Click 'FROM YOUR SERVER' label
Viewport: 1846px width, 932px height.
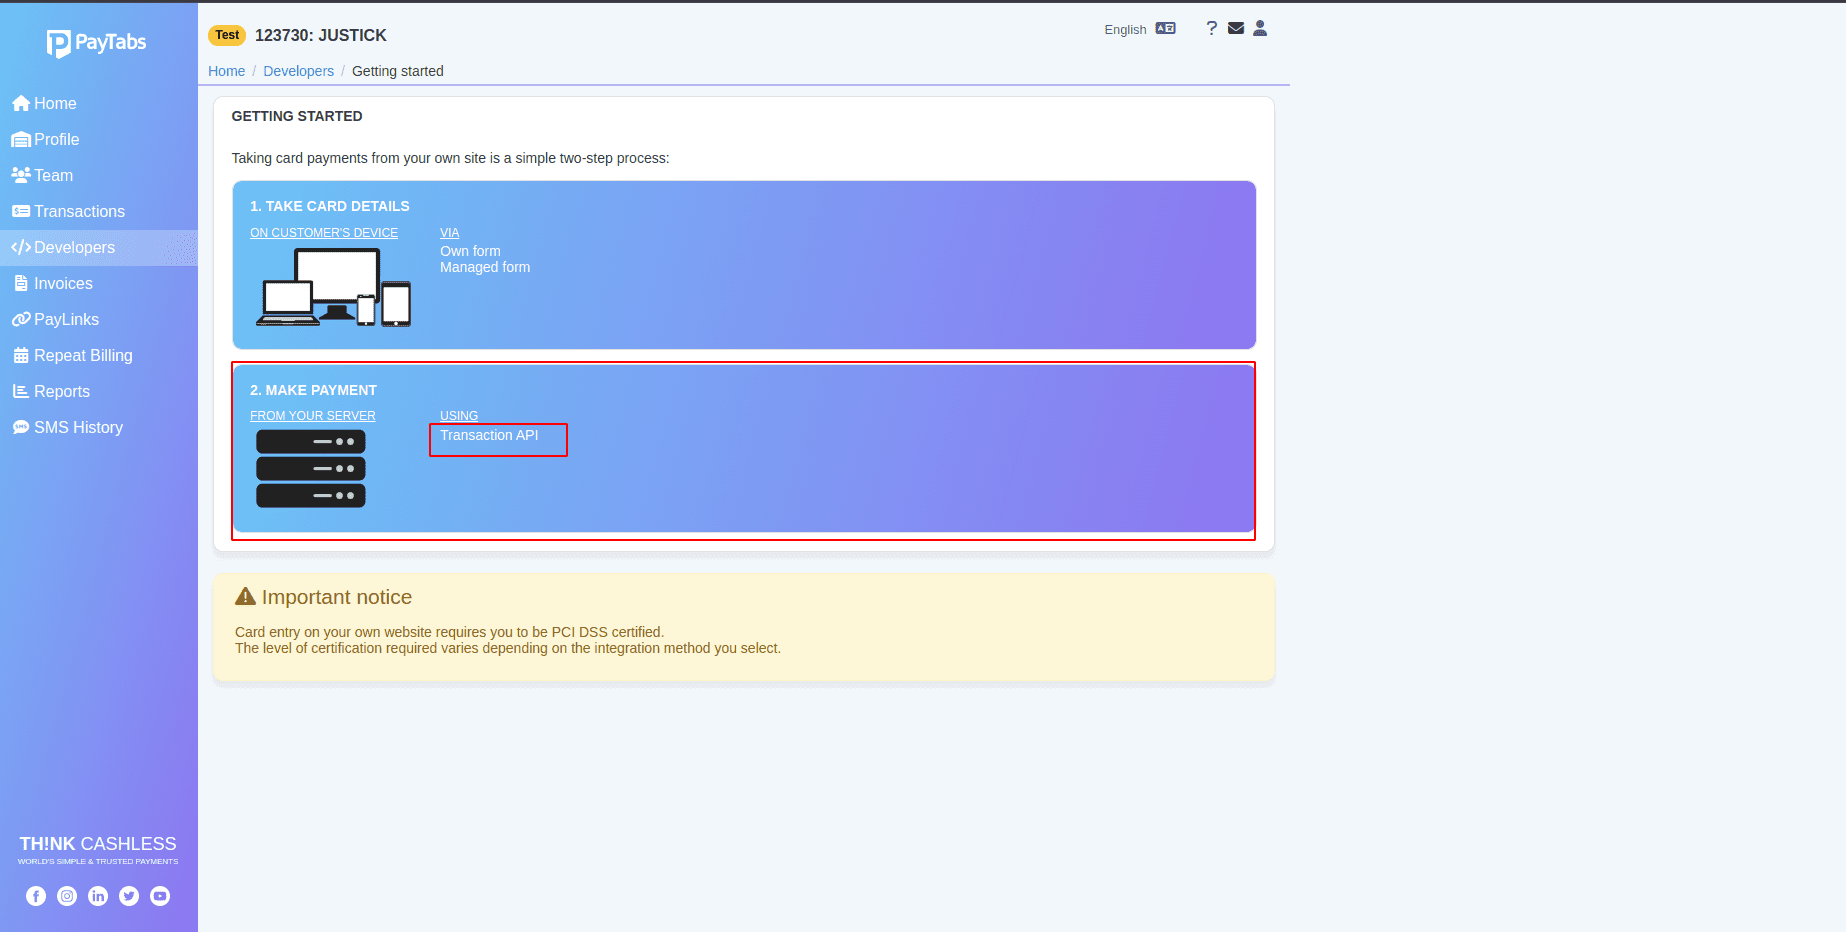click(313, 416)
